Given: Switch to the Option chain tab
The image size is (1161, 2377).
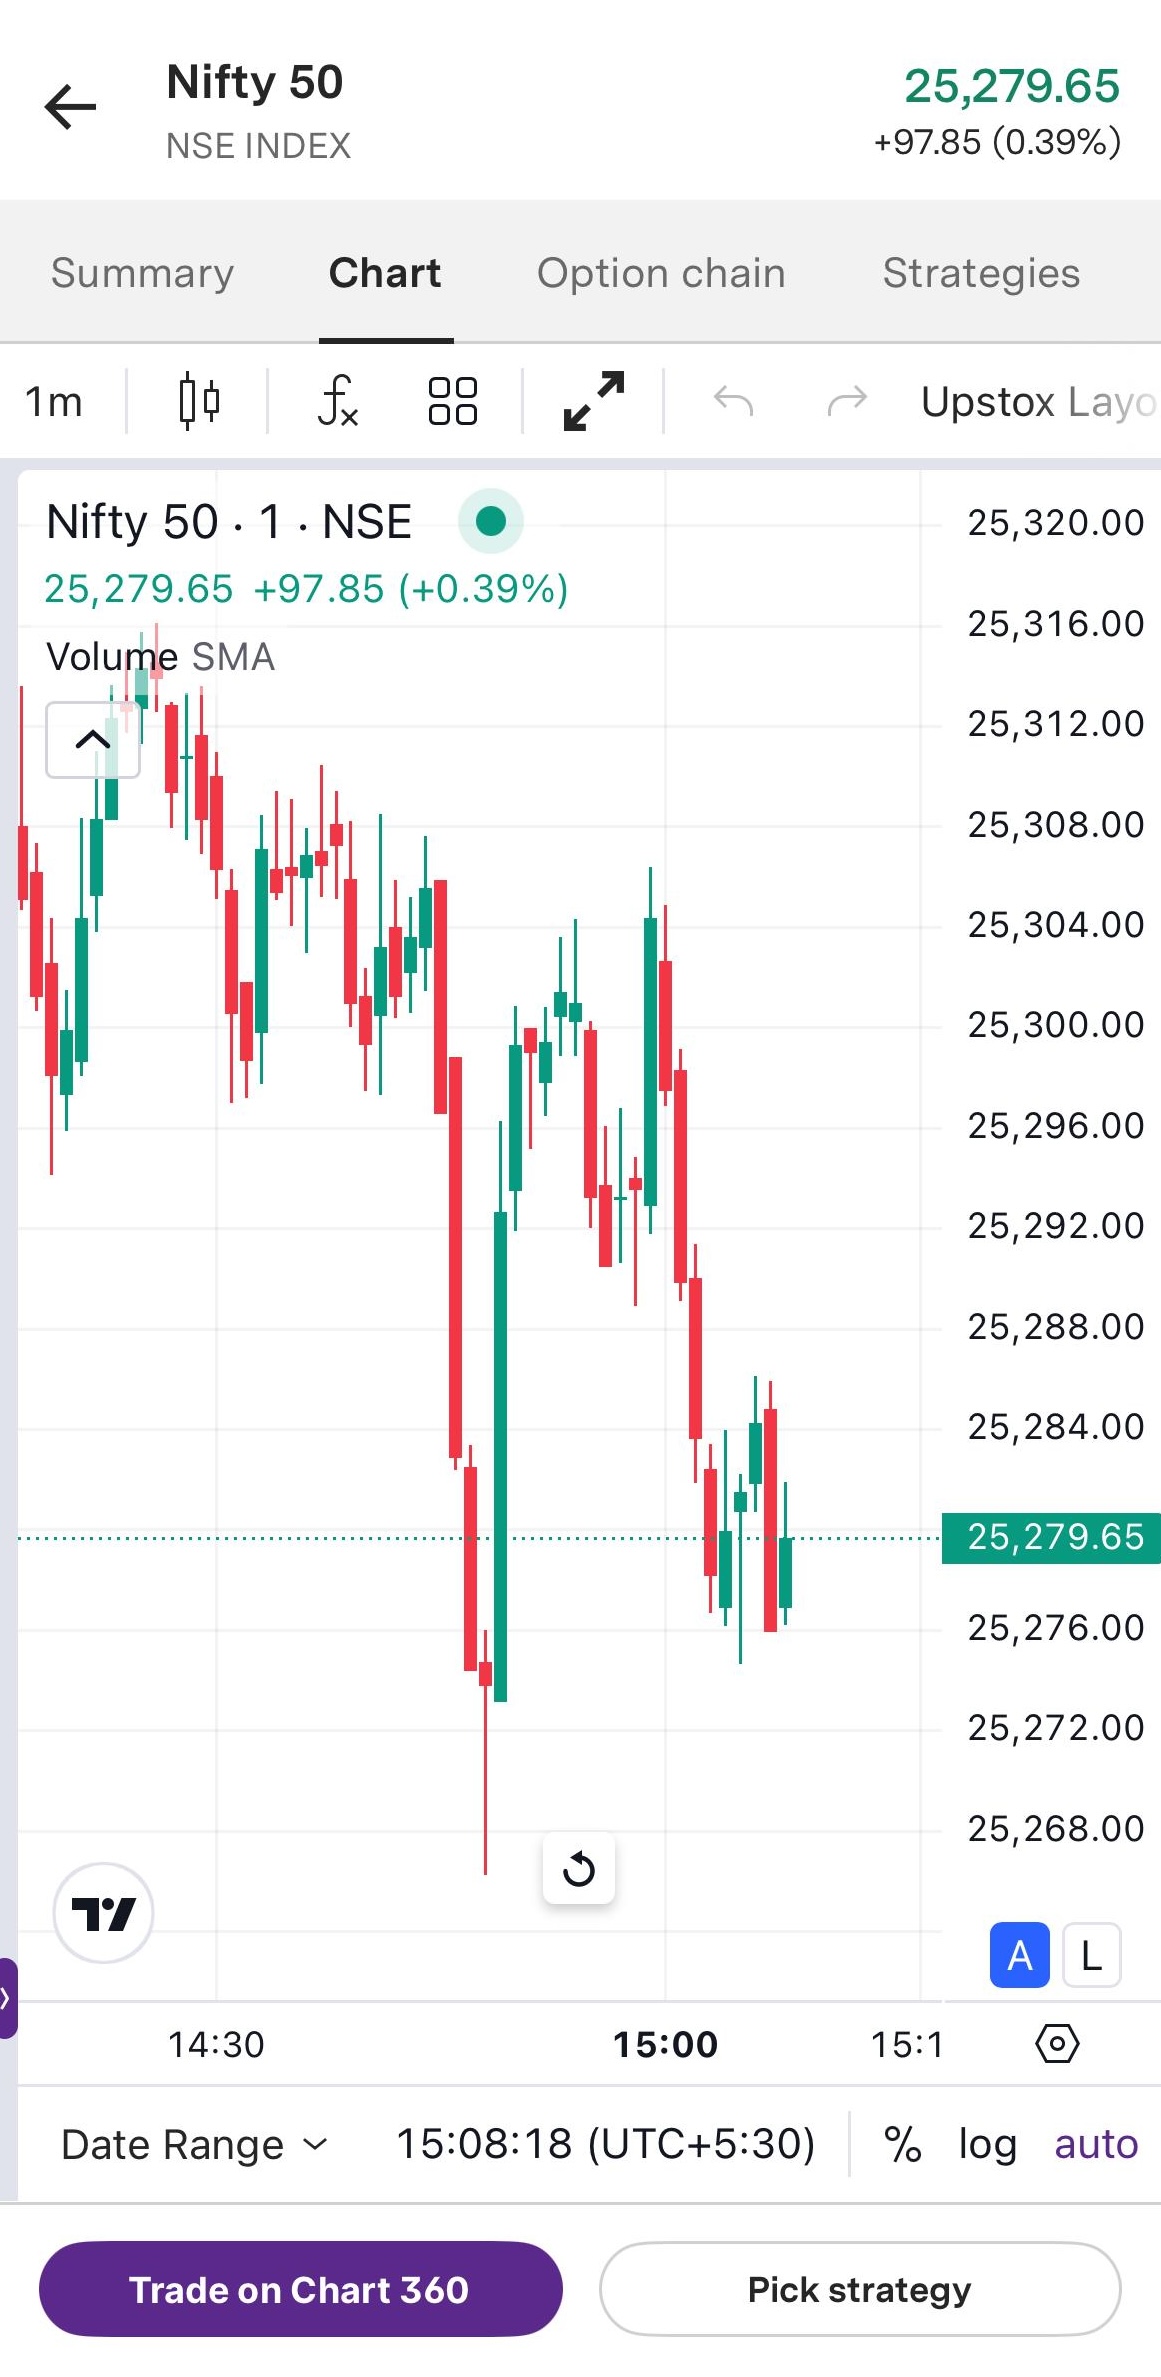Looking at the screenshot, I should point(661,273).
